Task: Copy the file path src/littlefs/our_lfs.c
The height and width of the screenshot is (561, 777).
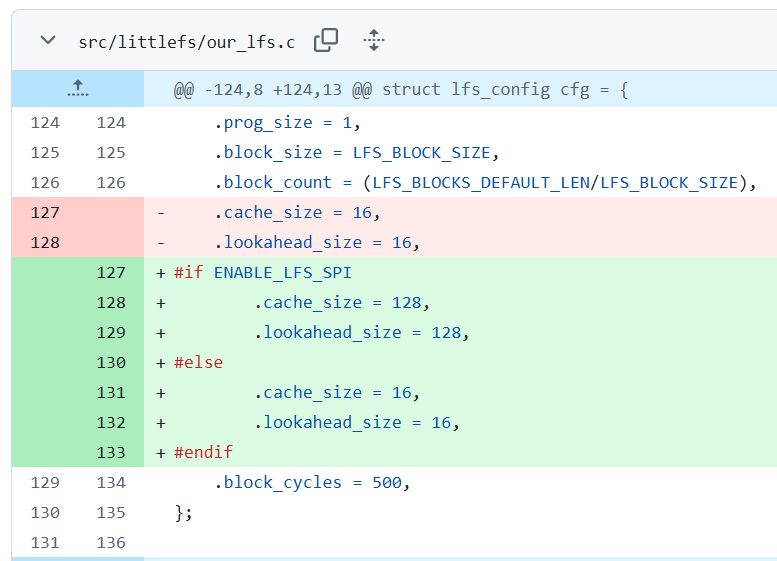Action: (326, 40)
